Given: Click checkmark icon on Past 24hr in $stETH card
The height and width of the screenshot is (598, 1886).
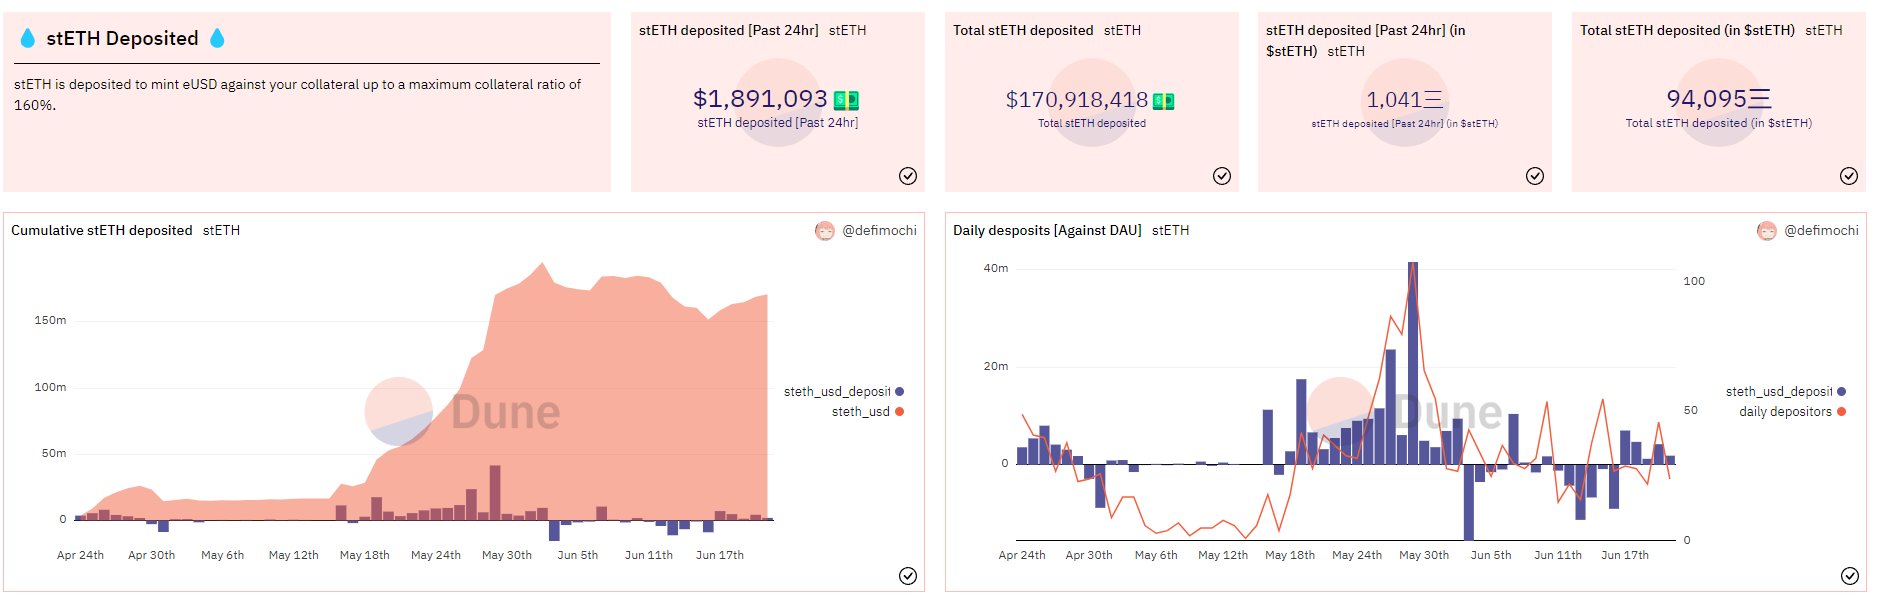Looking at the screenshot, I should coord(1535,176).
